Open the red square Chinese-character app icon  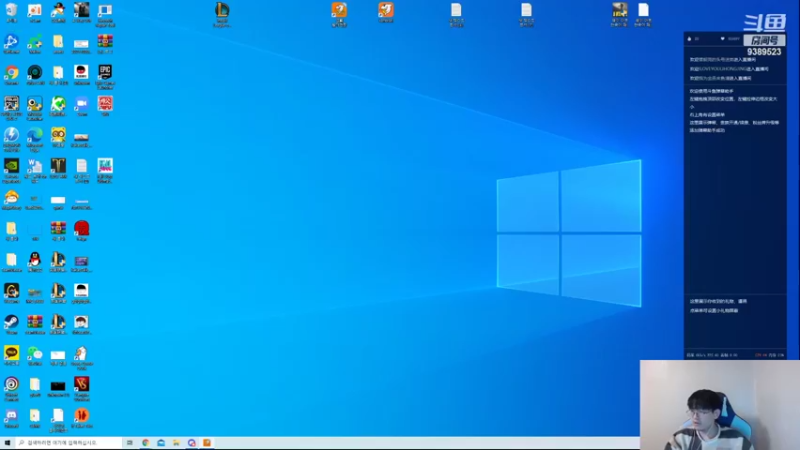tap(105, 106)
